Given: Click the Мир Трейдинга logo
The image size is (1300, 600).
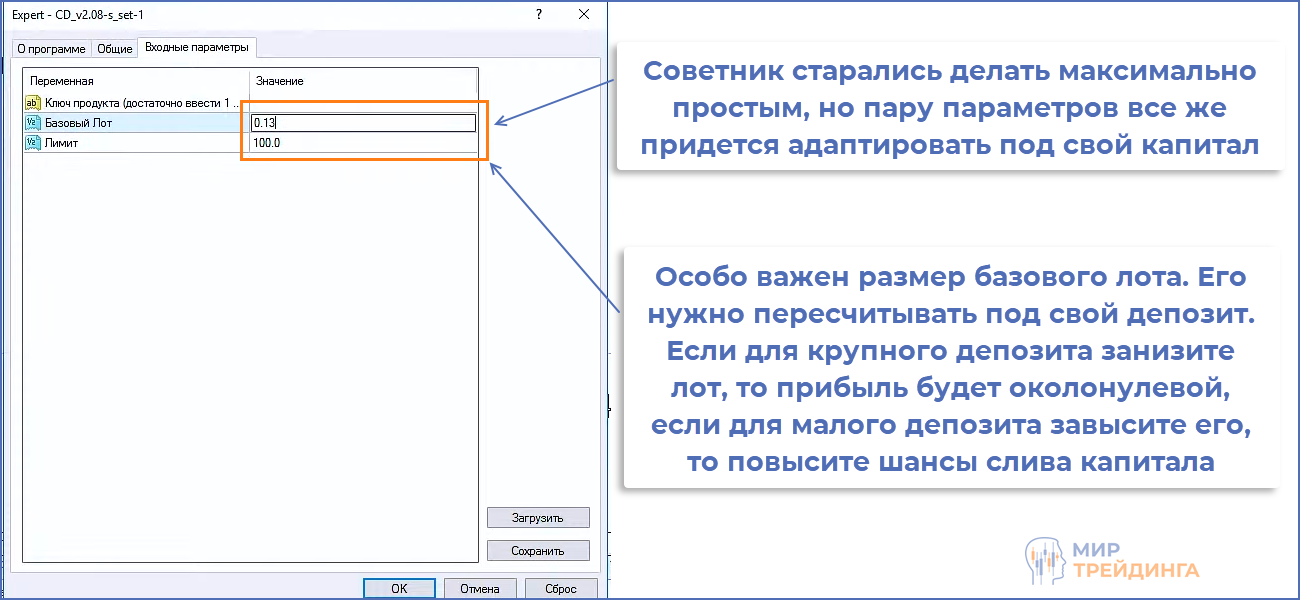Looking at the screenshot, I should pos(1112,561).
